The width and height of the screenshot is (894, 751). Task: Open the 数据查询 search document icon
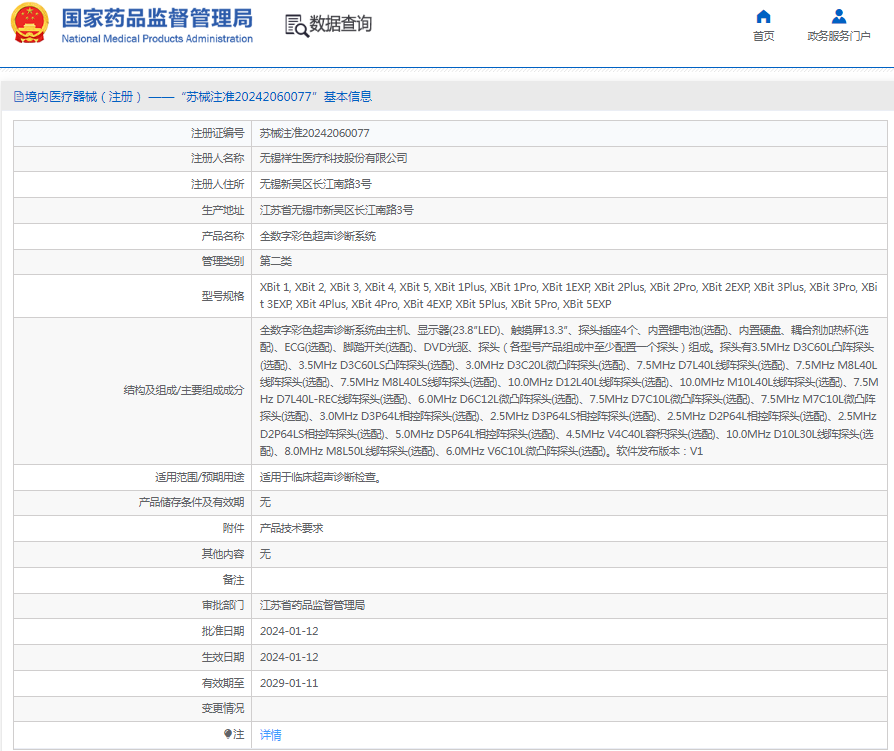click(x=296, y=26)
